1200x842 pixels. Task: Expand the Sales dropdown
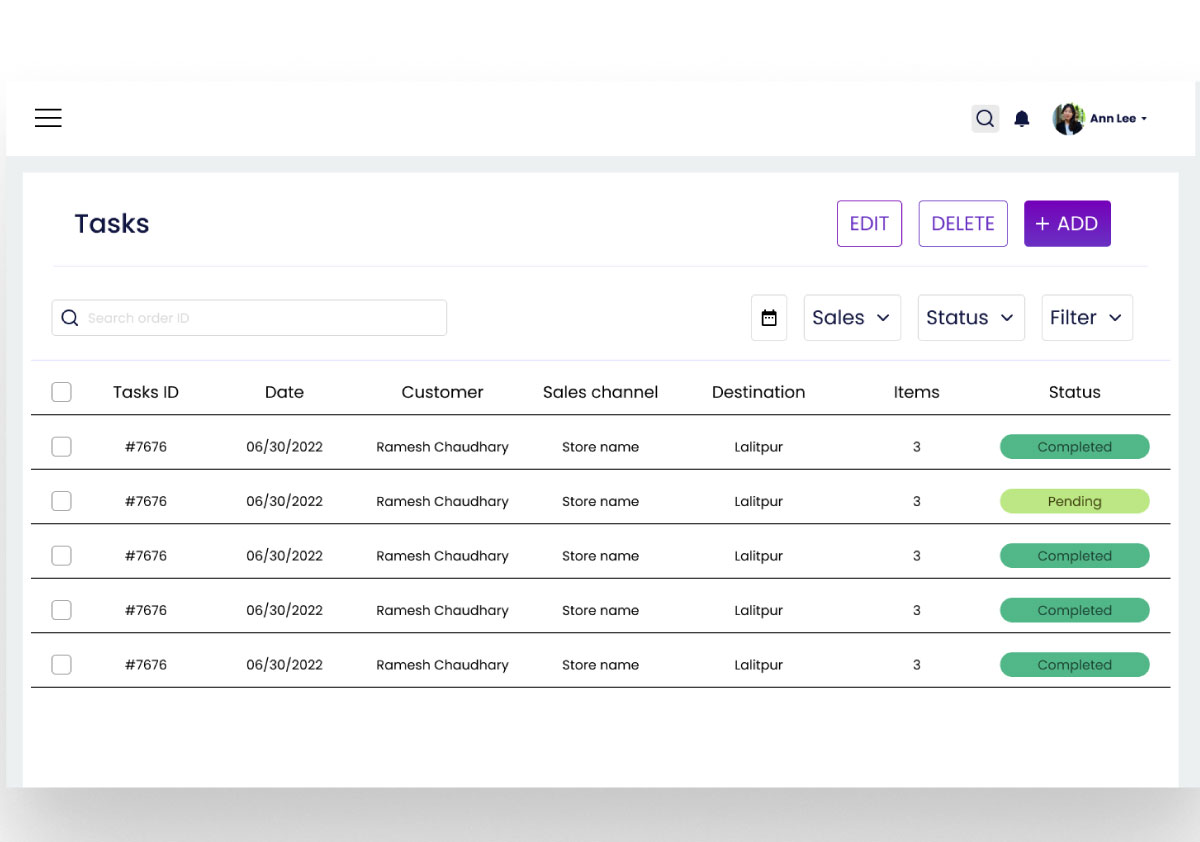pos(852,318)
